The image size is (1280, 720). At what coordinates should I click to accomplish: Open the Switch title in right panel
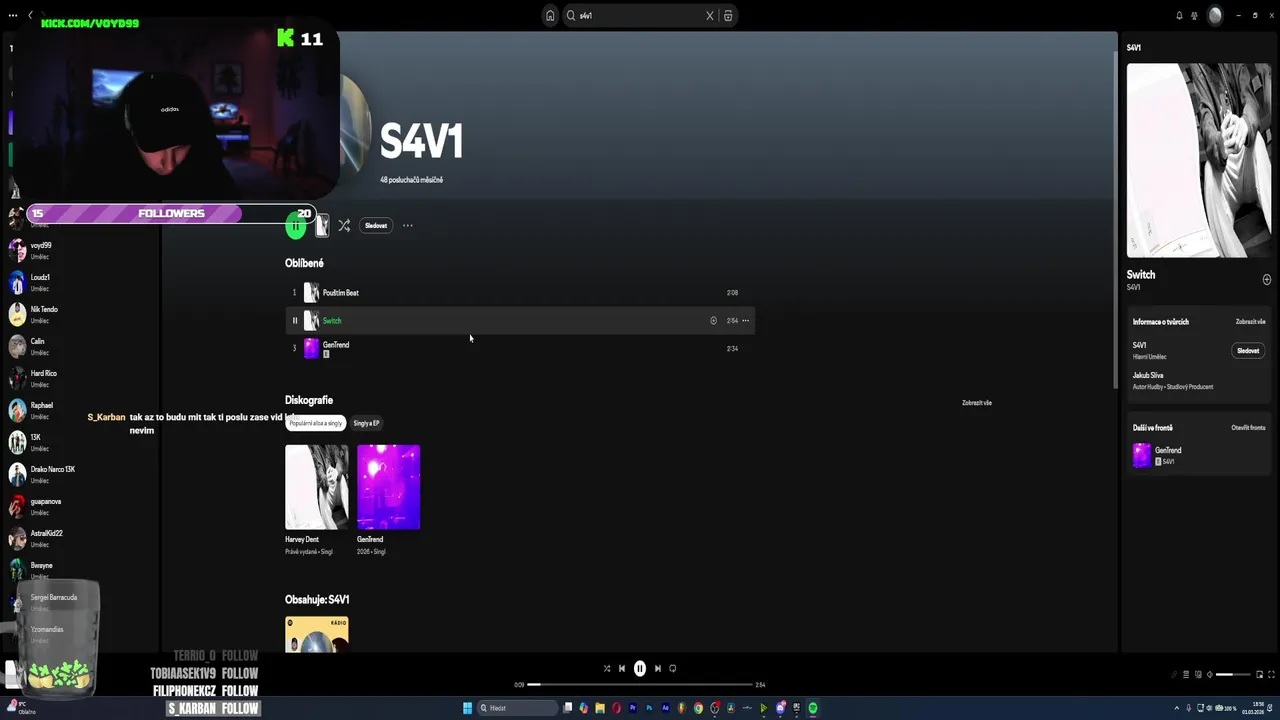(1141, 275)
